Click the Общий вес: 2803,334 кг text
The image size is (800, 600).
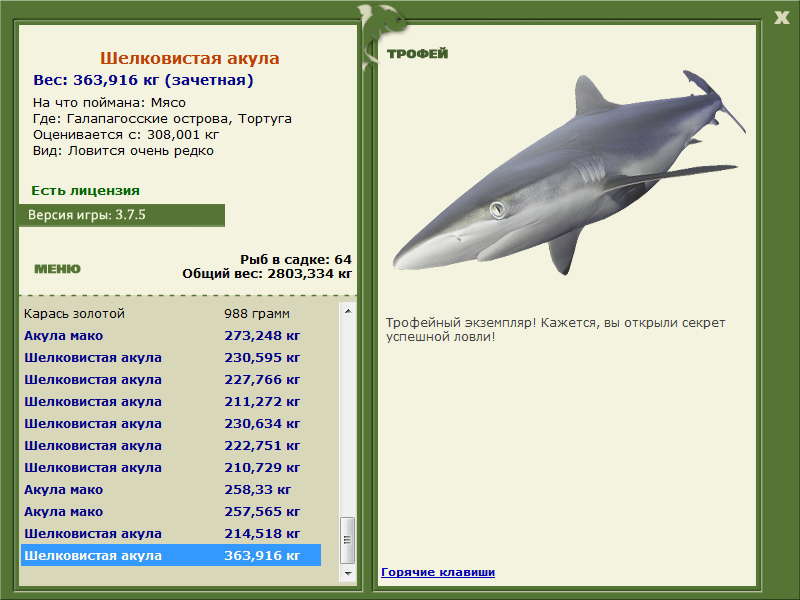[x=267, y=273]
